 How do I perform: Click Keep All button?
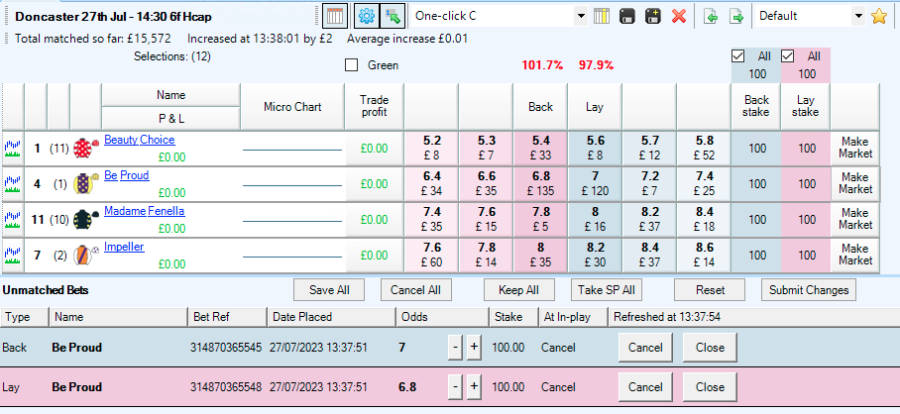tap(519, 290)
